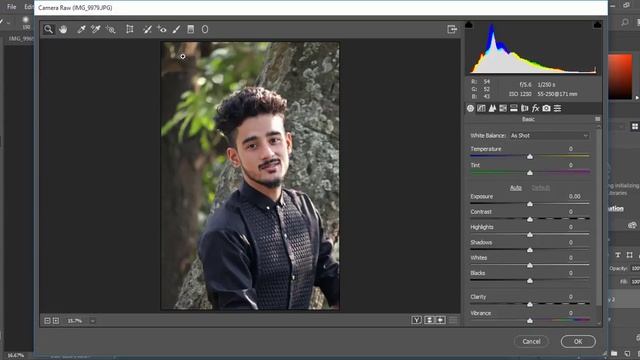The width and height of the screenshot is (640, 360).
Task: Click the portrait photo preview
Action: pyautogui.click(x=250, y=176)
